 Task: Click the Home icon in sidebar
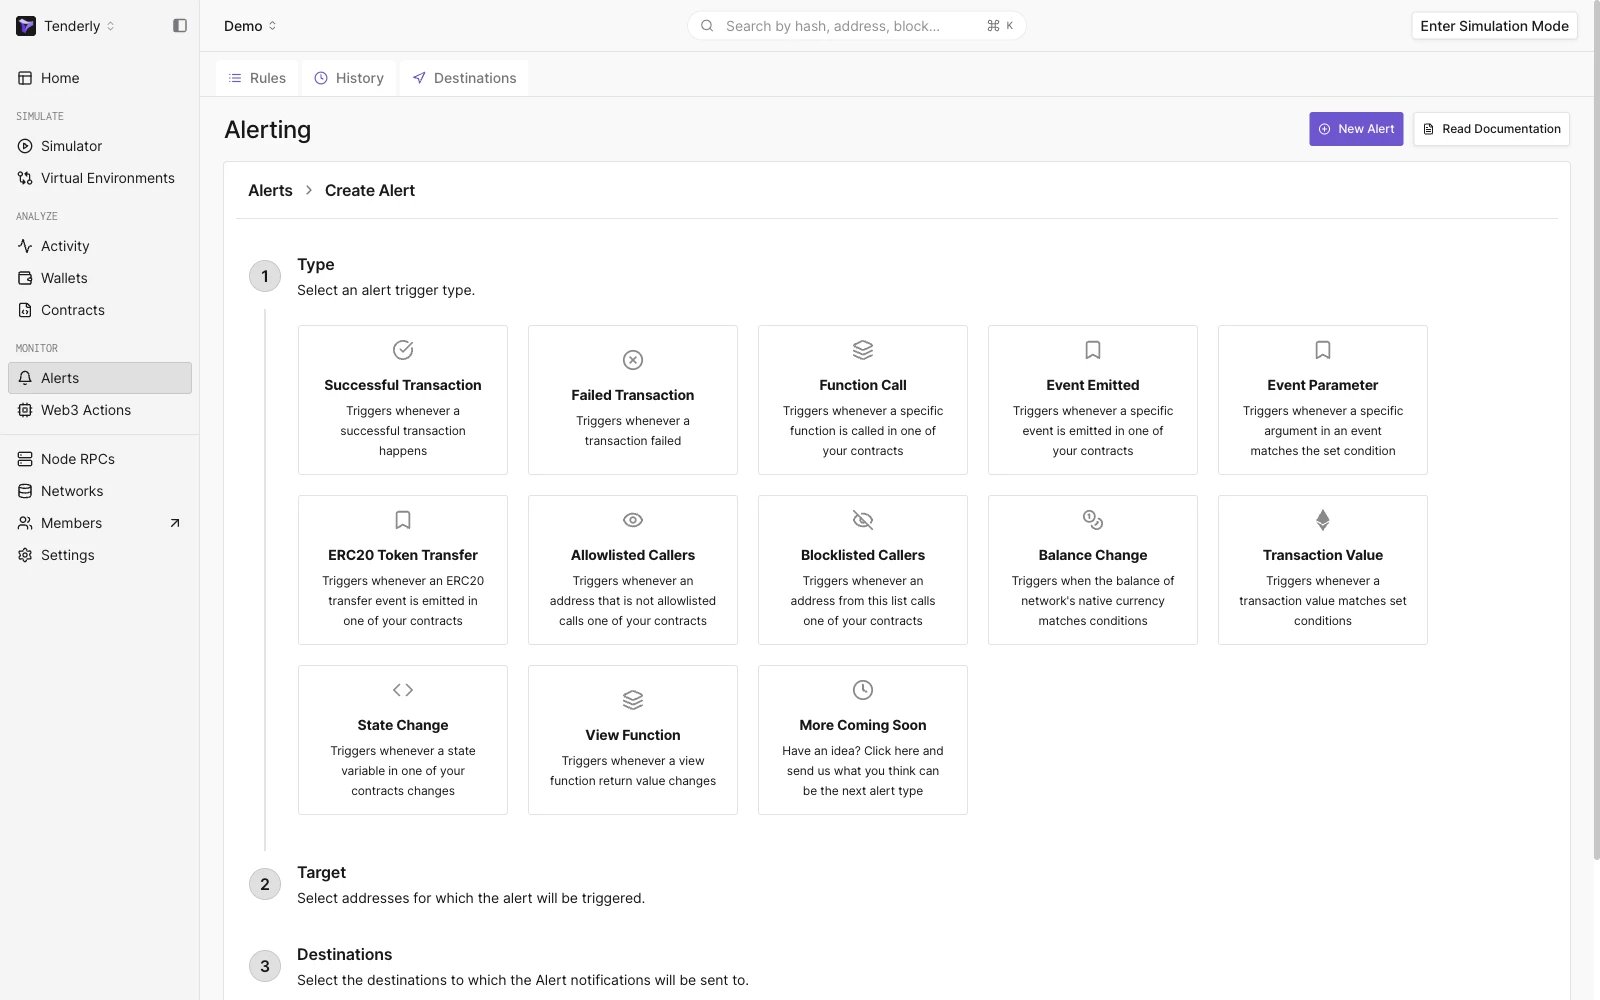click(x=25, y=78)
